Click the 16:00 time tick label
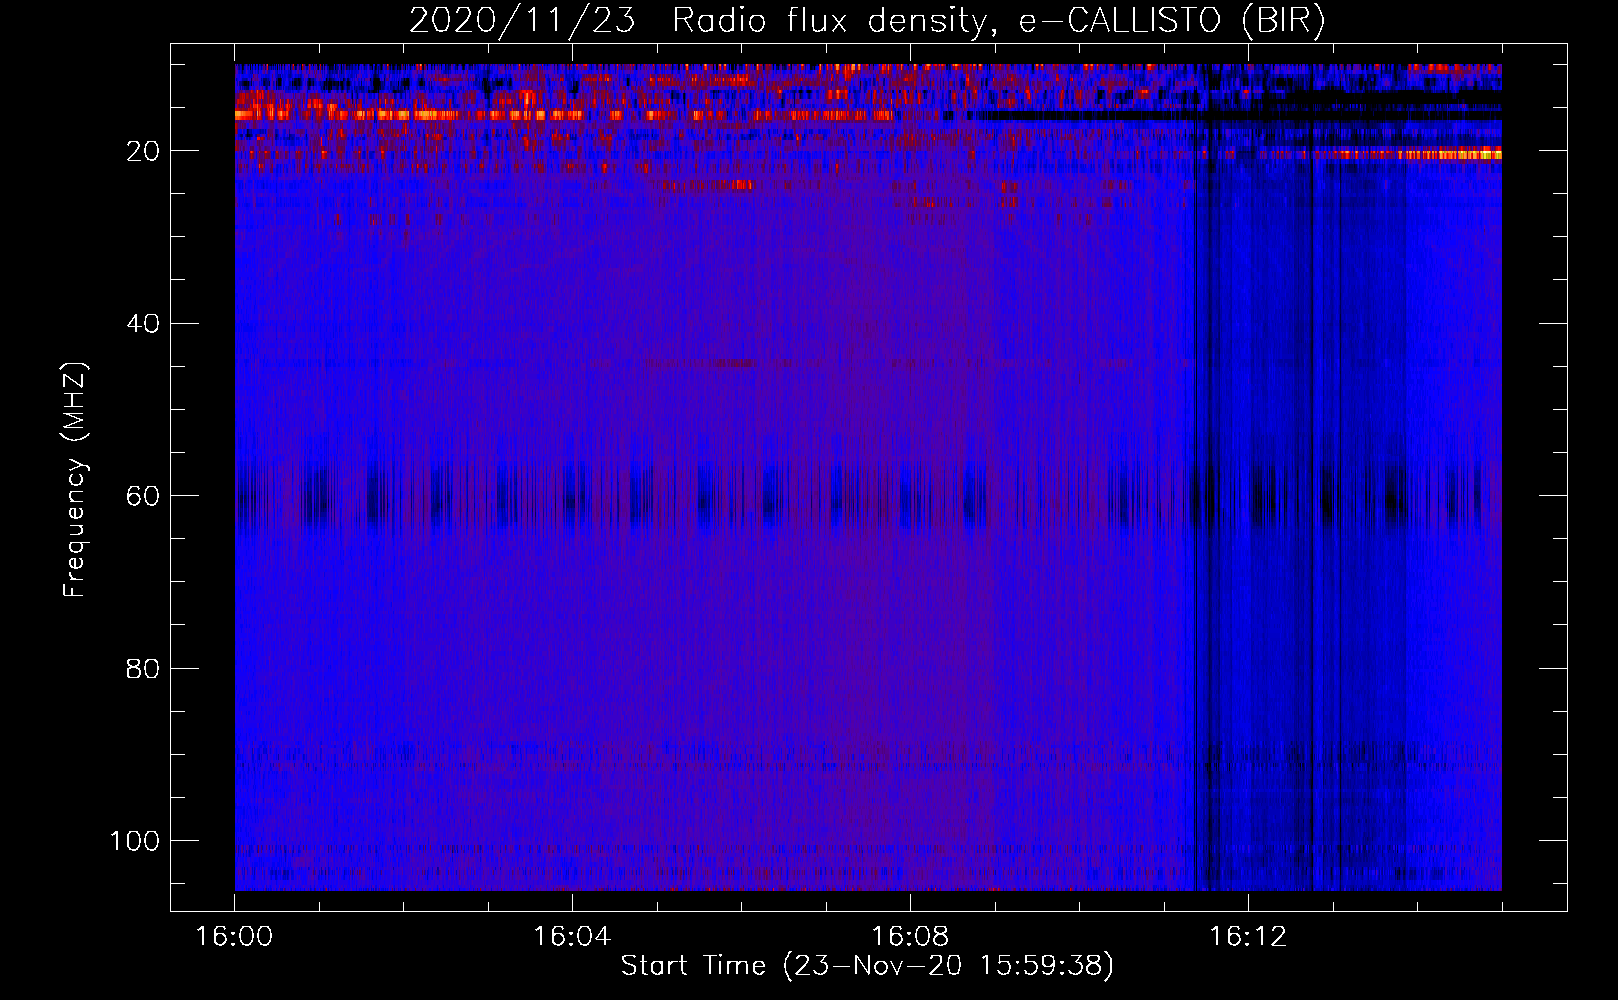 [234, 937]
